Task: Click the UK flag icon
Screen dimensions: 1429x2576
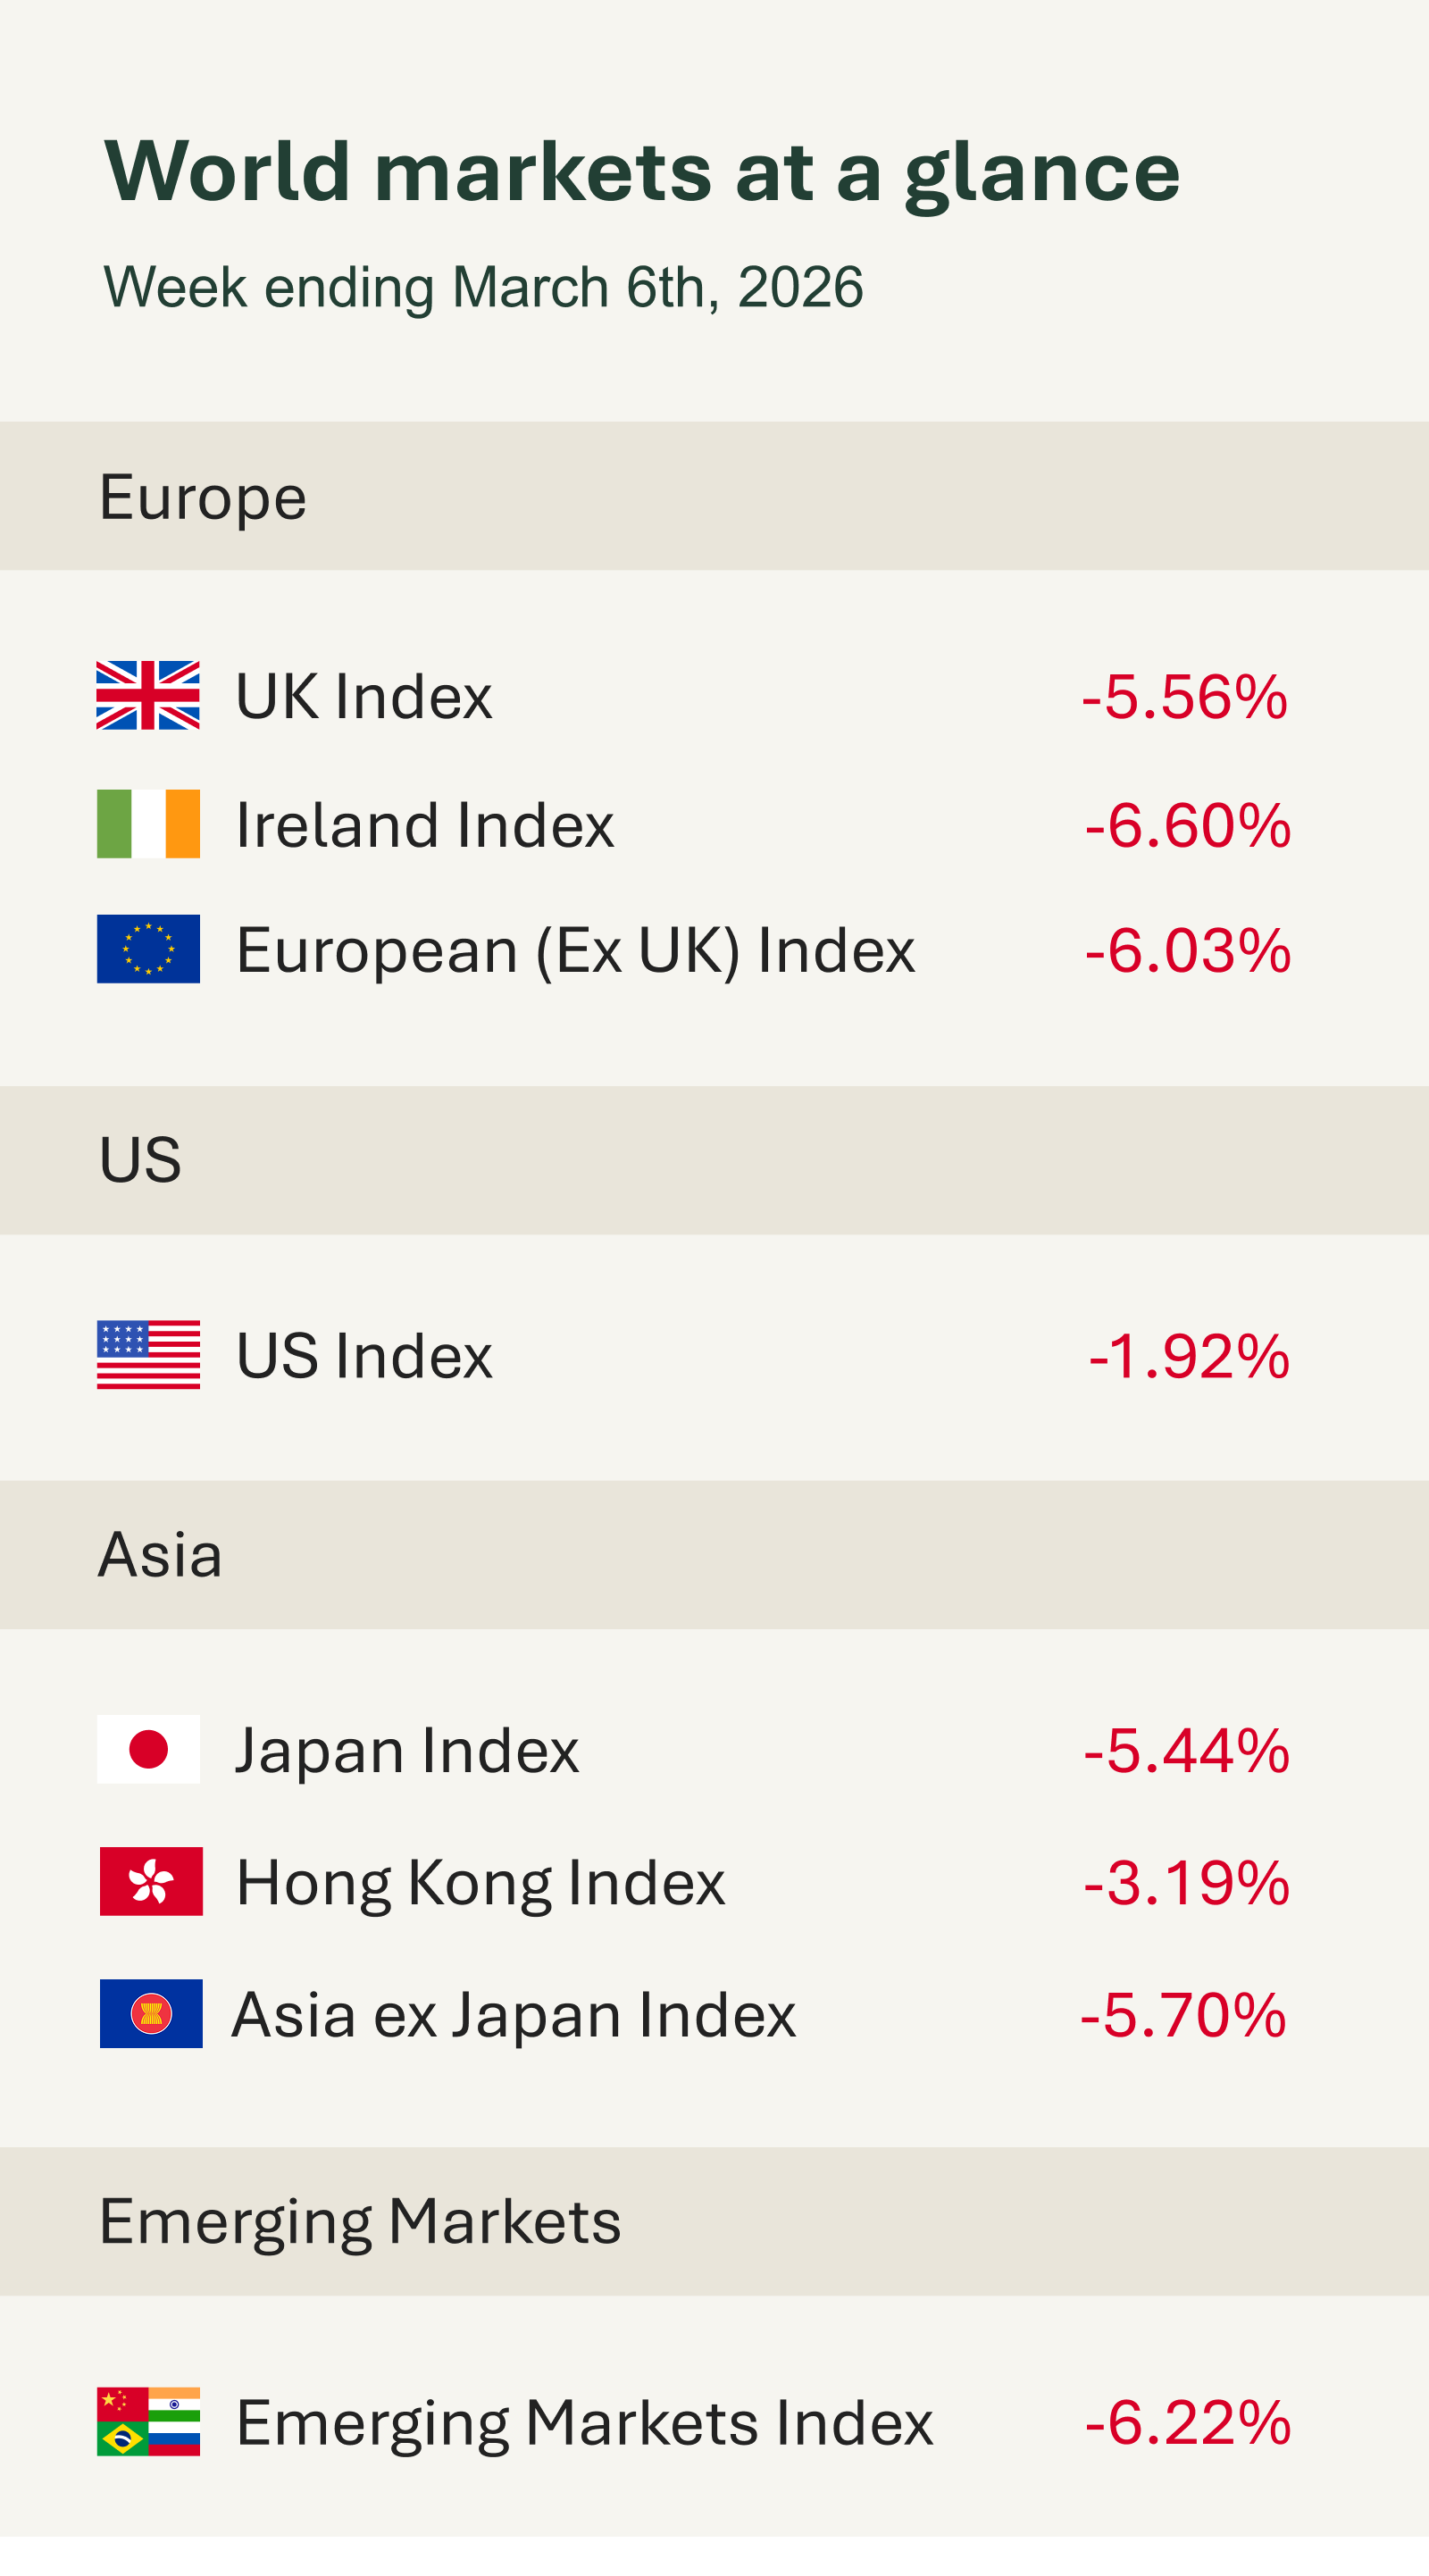Action: click(x=148, y=695)
